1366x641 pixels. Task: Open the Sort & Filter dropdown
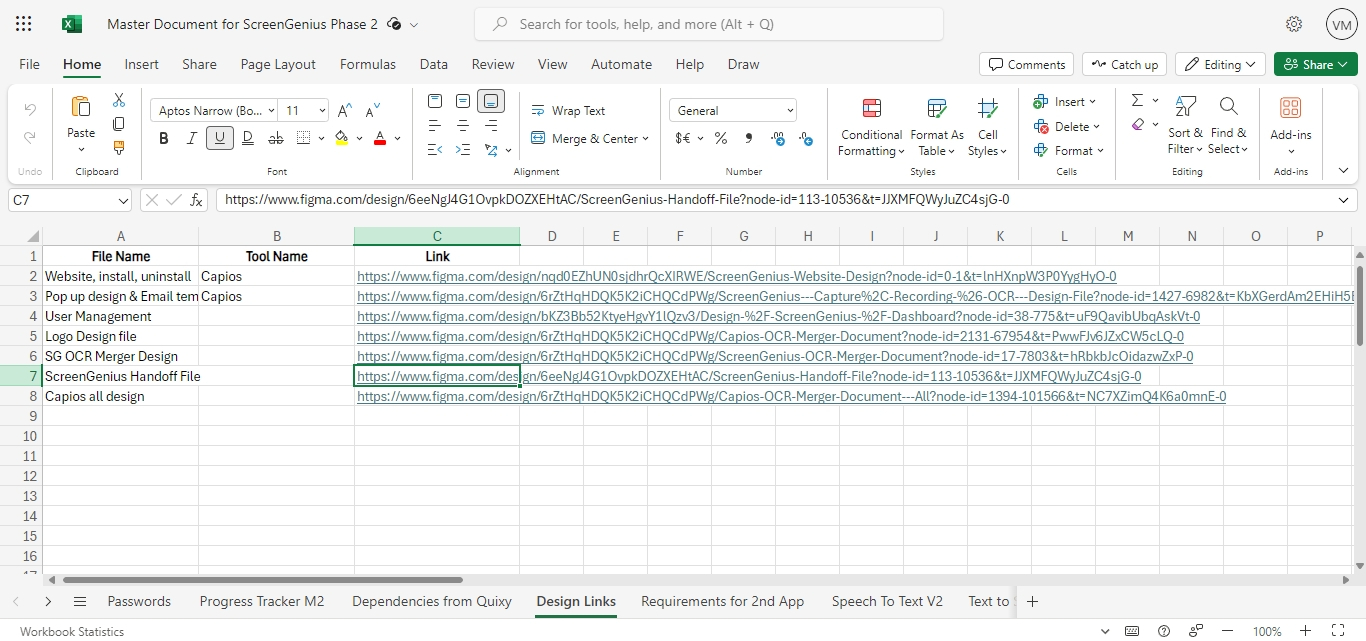pos(1186,126)
